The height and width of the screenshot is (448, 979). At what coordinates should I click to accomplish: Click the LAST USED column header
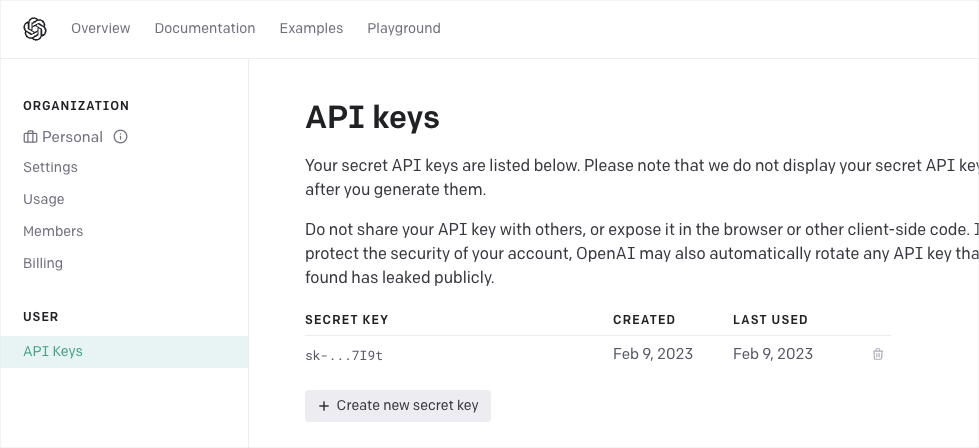(770, 320)
